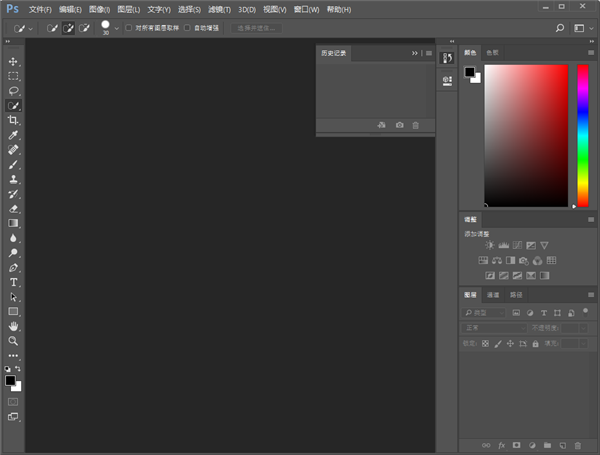
Task: Switch to the 通道 tab
Action: 493,295
